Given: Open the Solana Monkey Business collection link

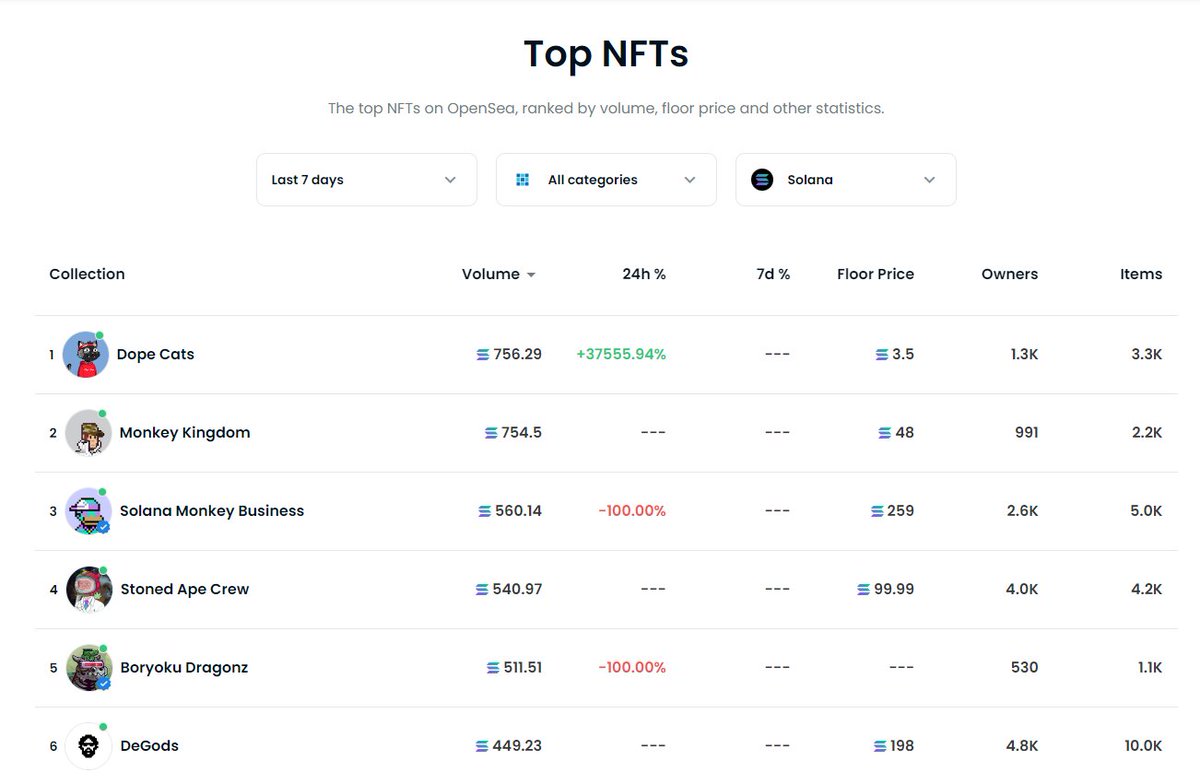Looking at the screenshot, I should click(212, 511).
